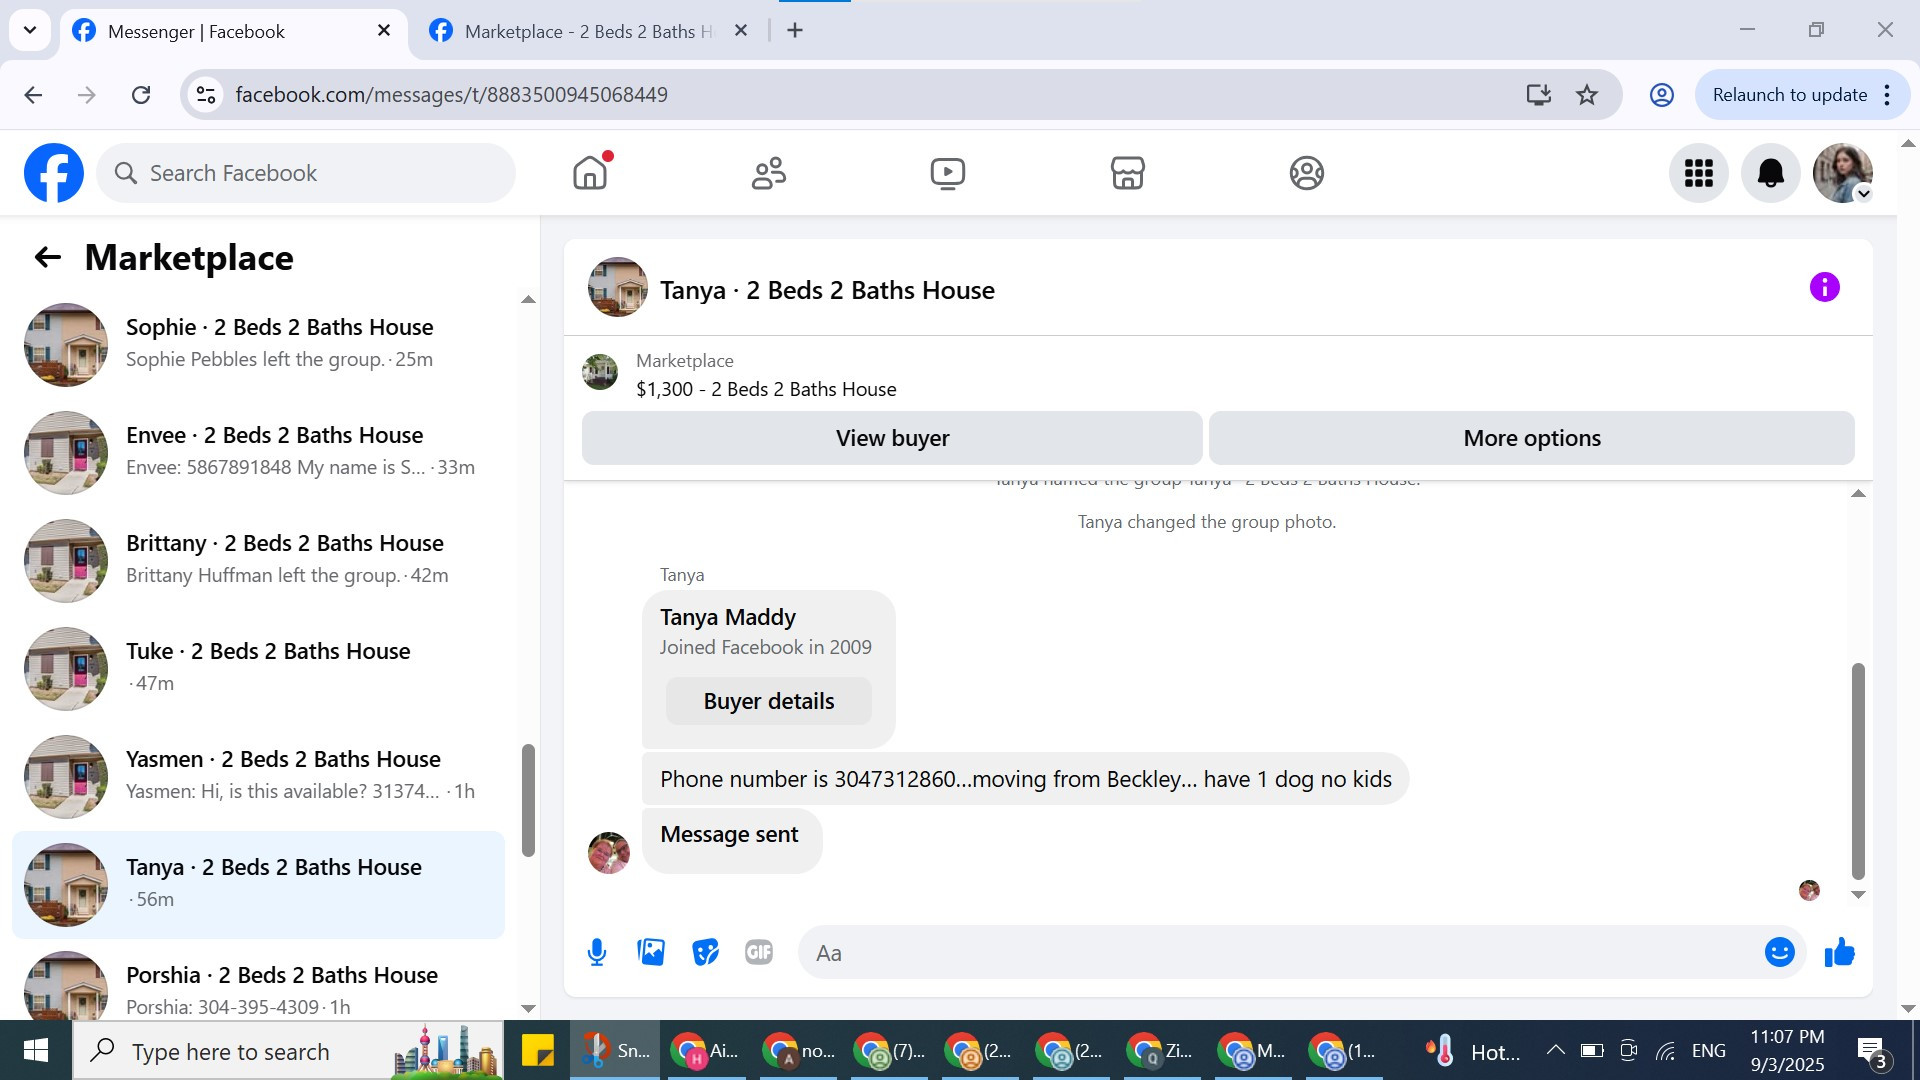Screen dimensions: 1920x1080
Task: Open Sophie's 2 Beds 2 Baths House chat
Action: tap(258, 344)
